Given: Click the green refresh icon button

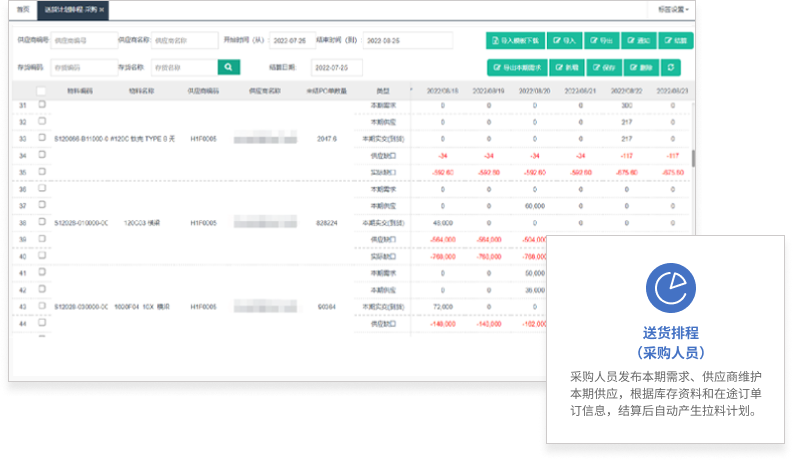Looking at the screenshot, I should (x=672, y=67).
